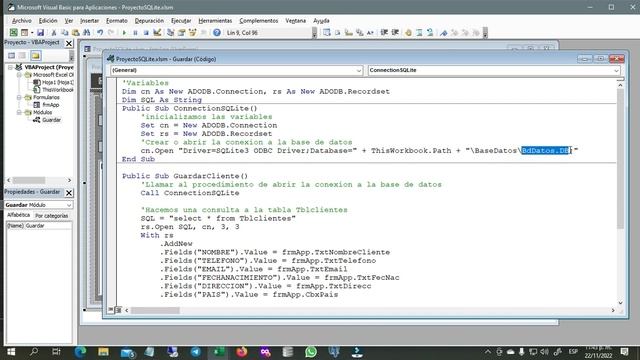Open the Complementos menu

click(259, 20)
